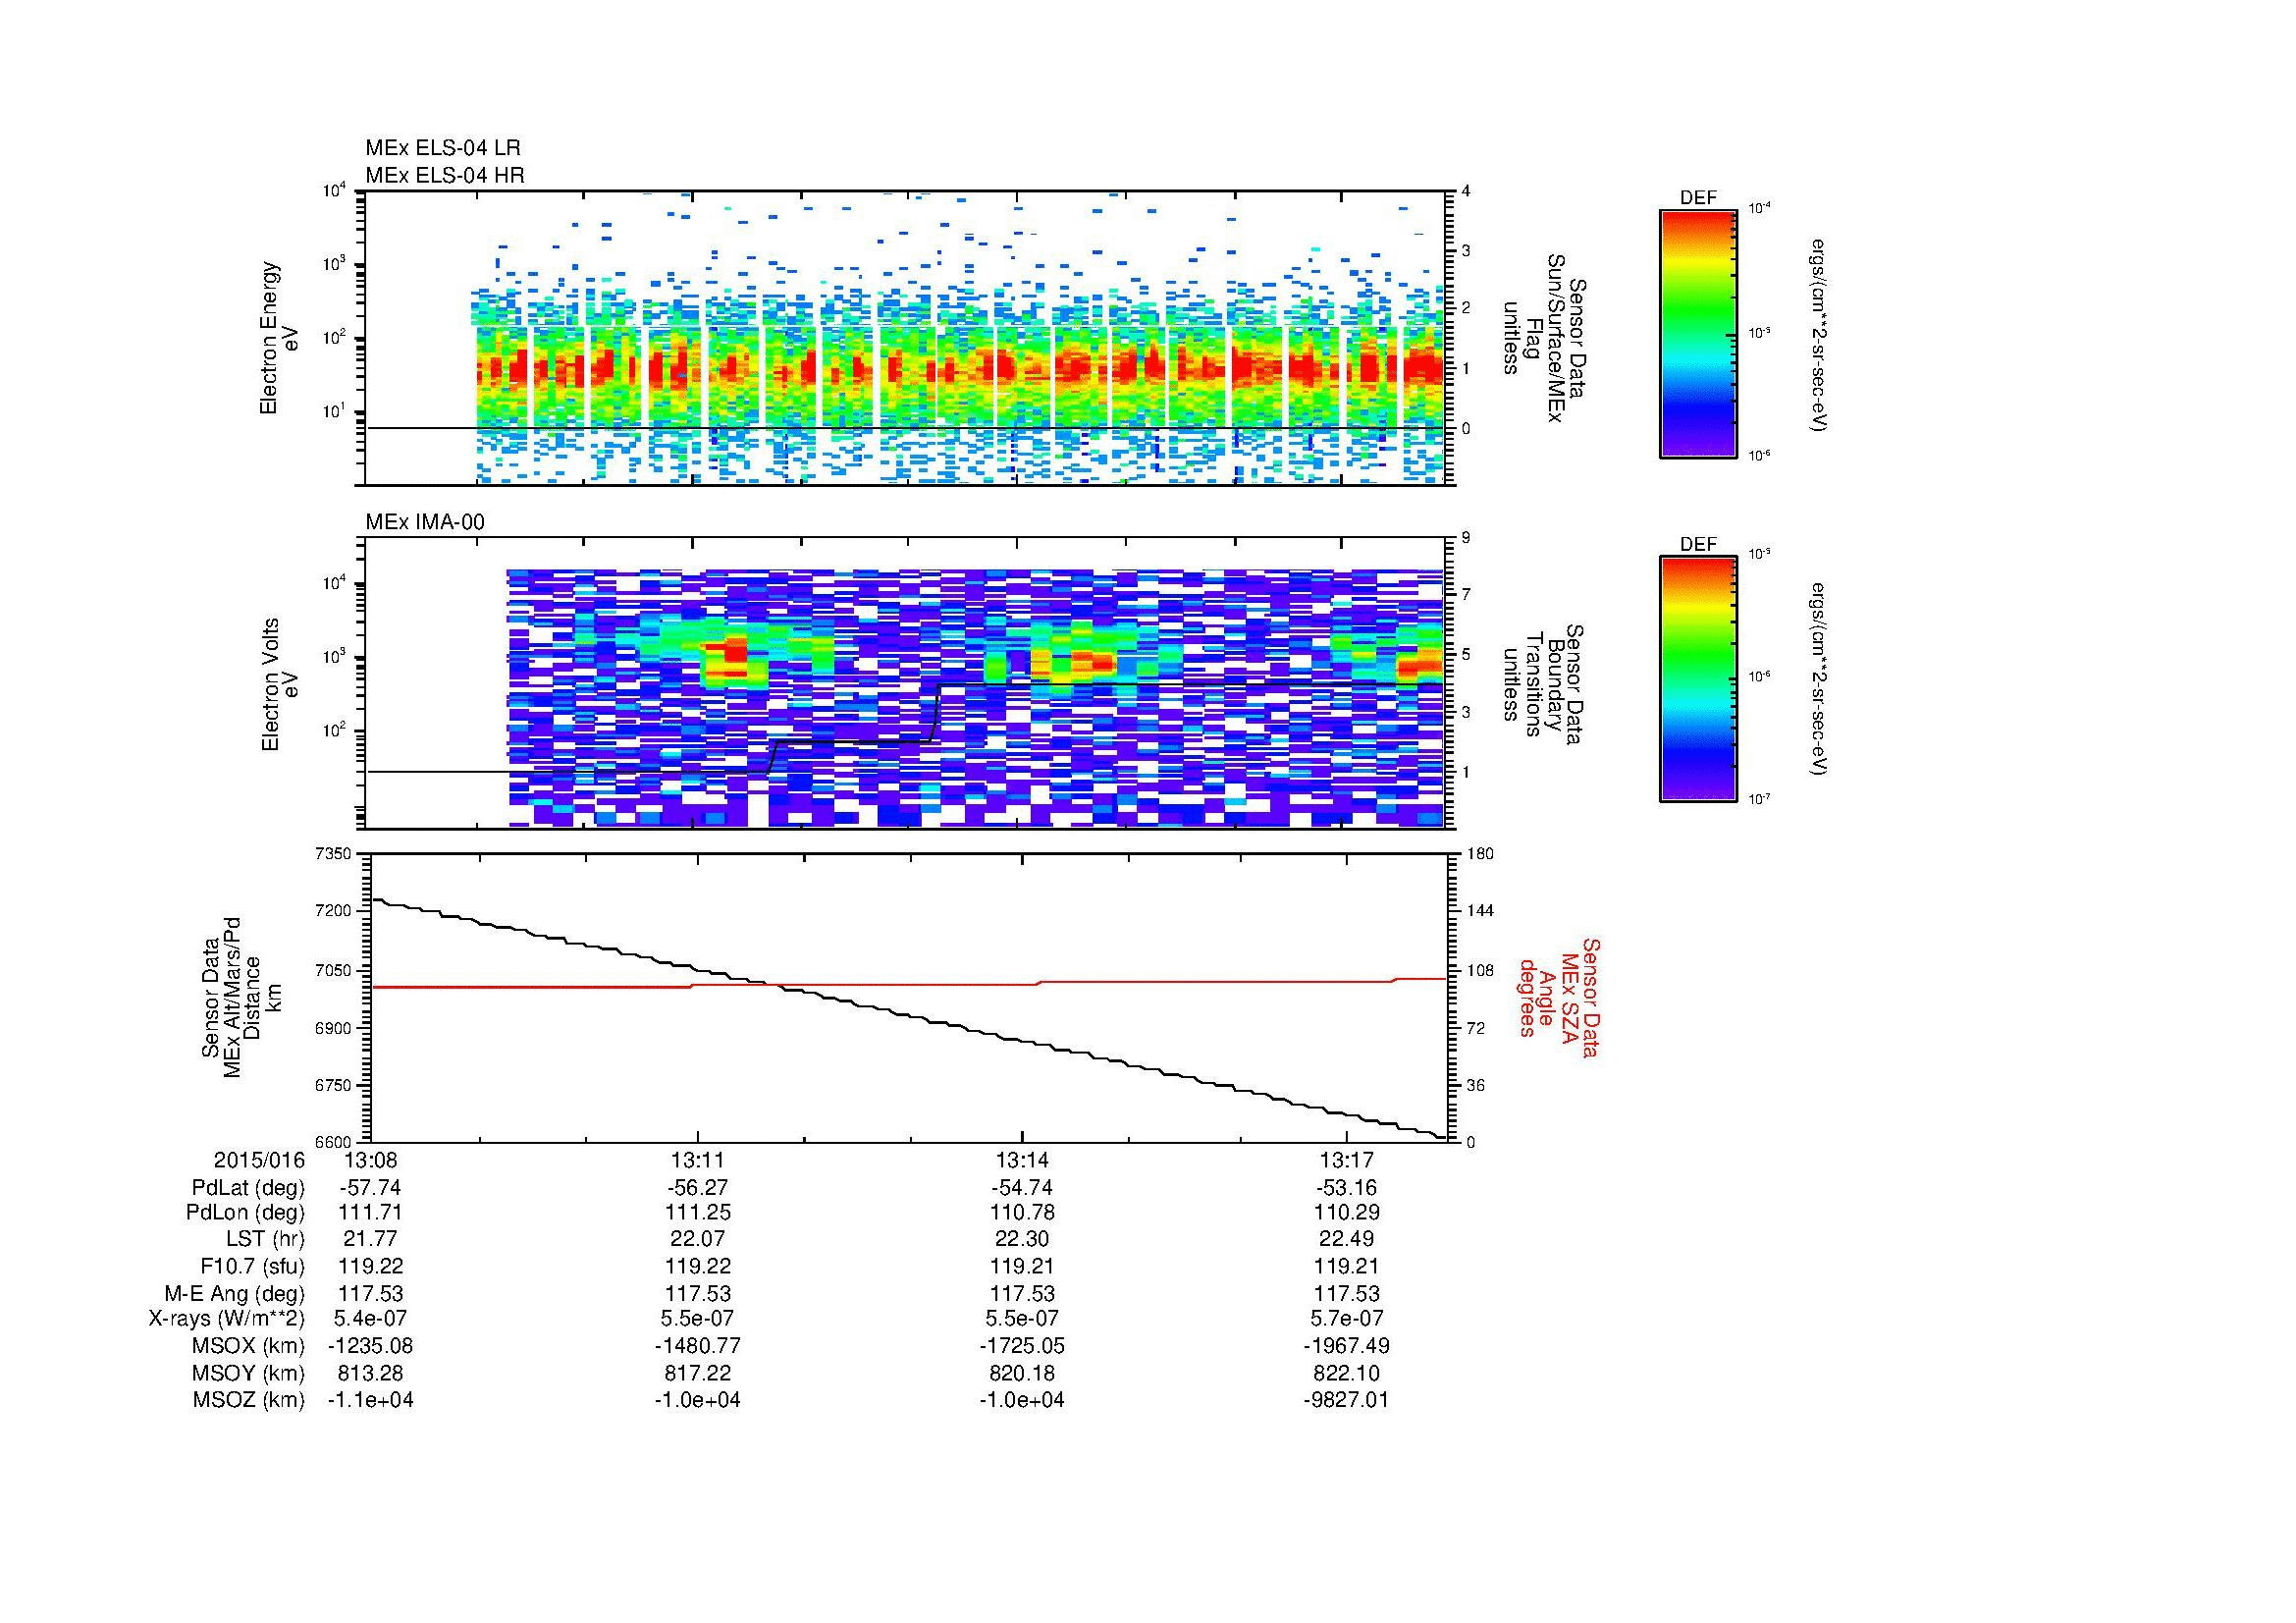2296x1623 pixels.
Task: Click the F10.7 value 119.22 under 13:08
Action: coord(370,1267)
